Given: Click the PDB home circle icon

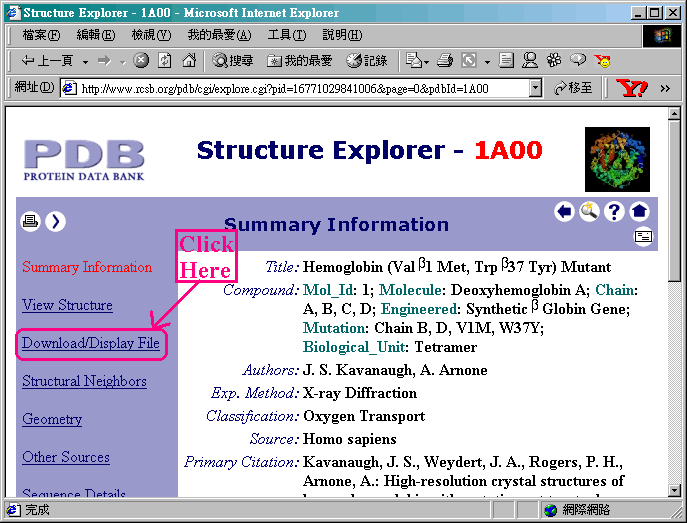Looking at the screenshot, I should [639, 212].
